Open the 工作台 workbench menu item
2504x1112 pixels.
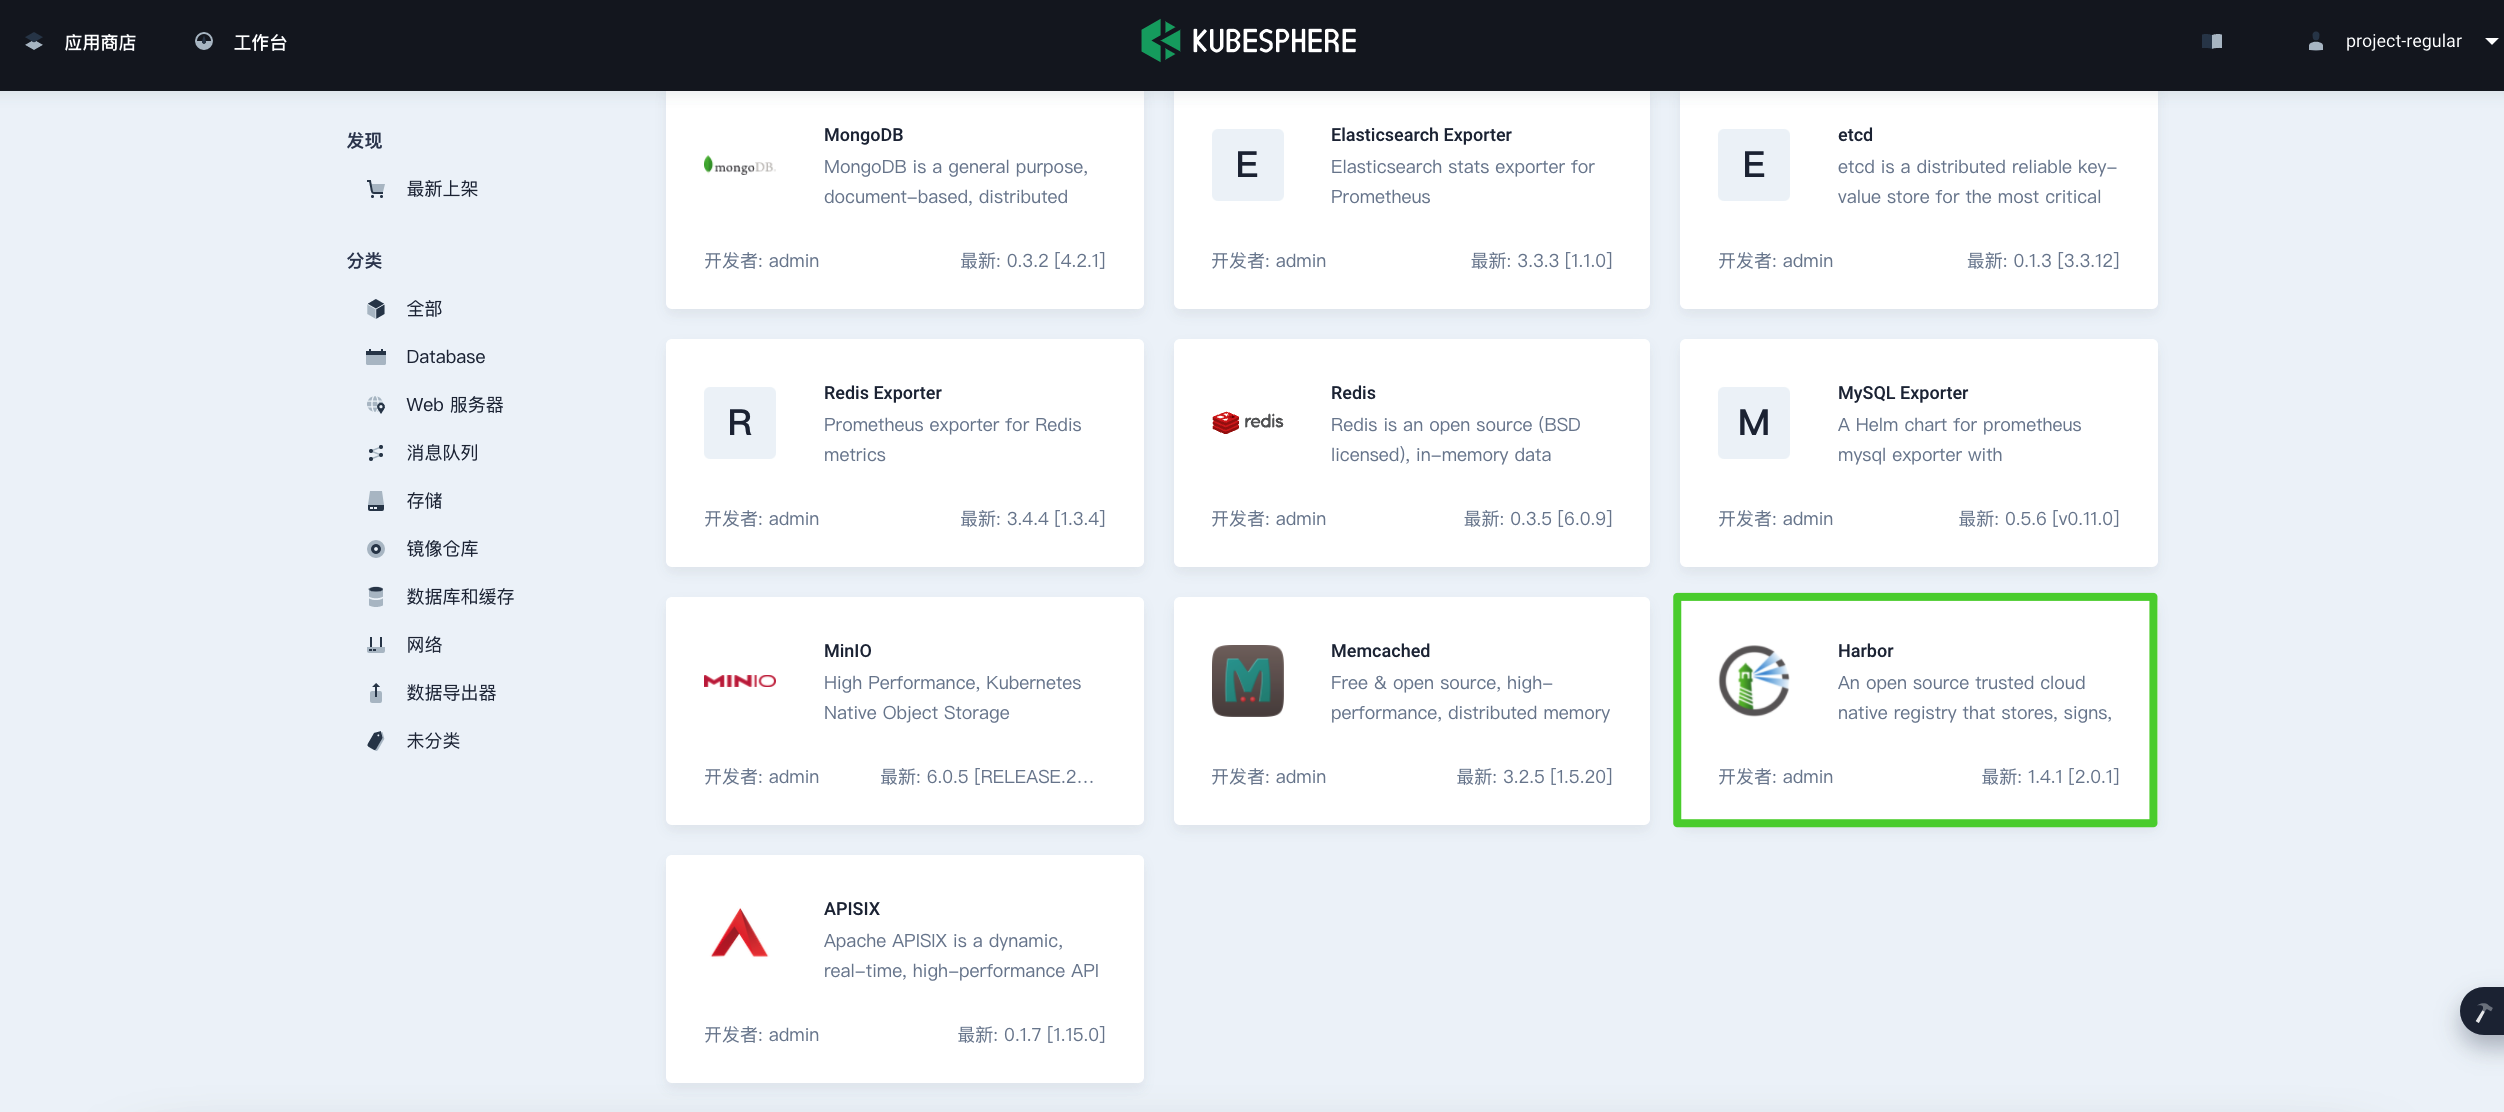pos(260,42)
